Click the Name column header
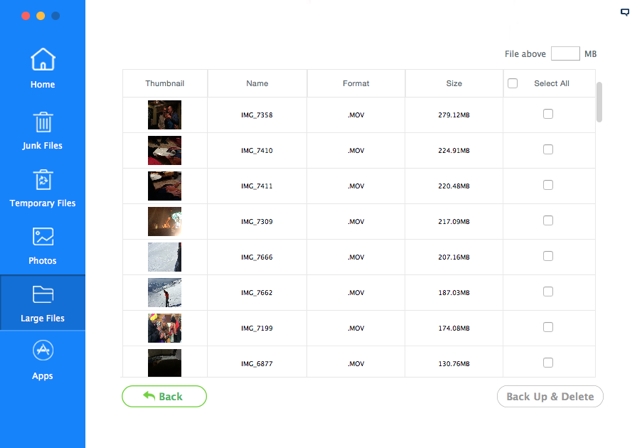640x448 pixels. click(257, 84)
